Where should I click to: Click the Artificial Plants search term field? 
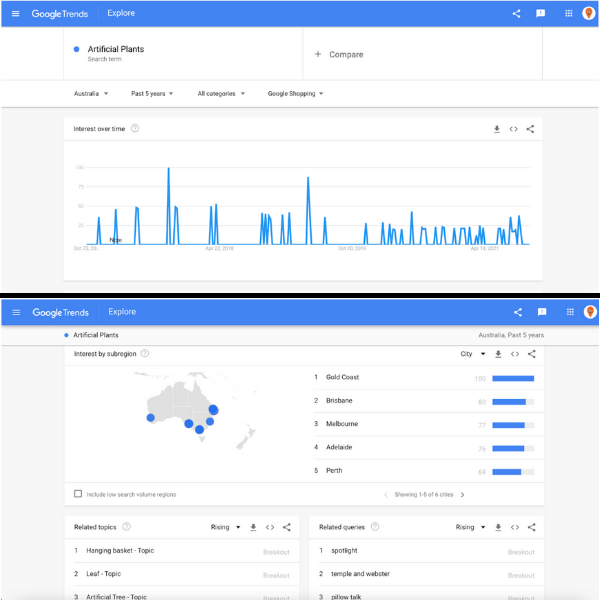[x=183, y=54]
